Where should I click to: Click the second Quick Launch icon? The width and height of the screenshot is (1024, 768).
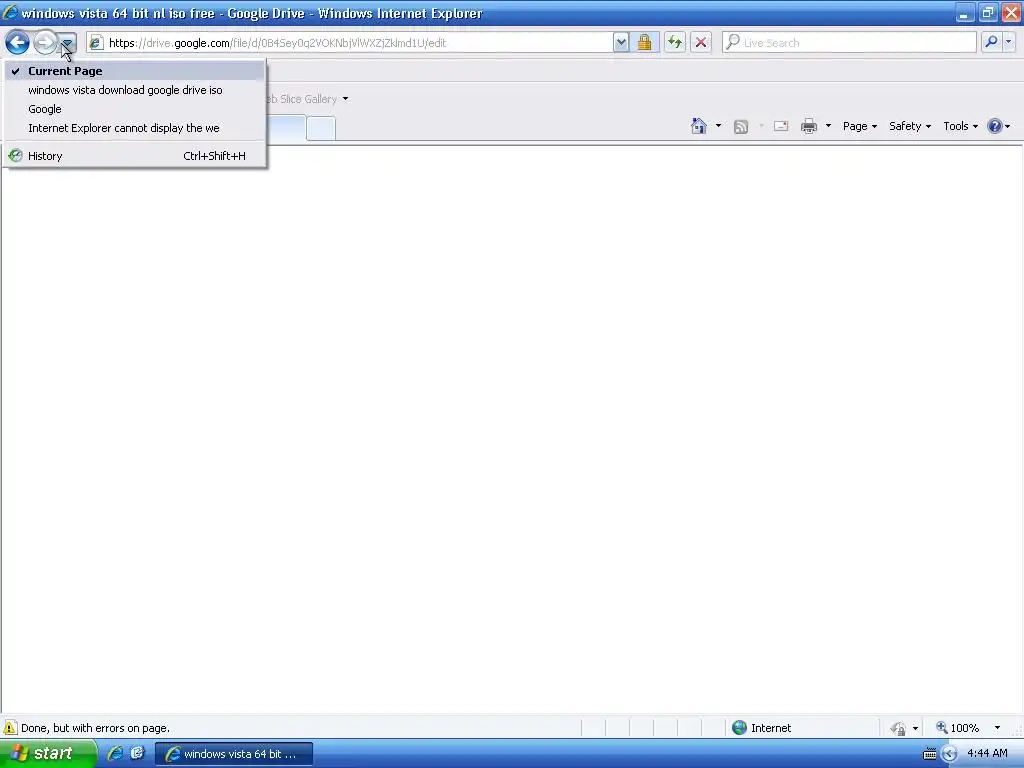tap(137, 754)
